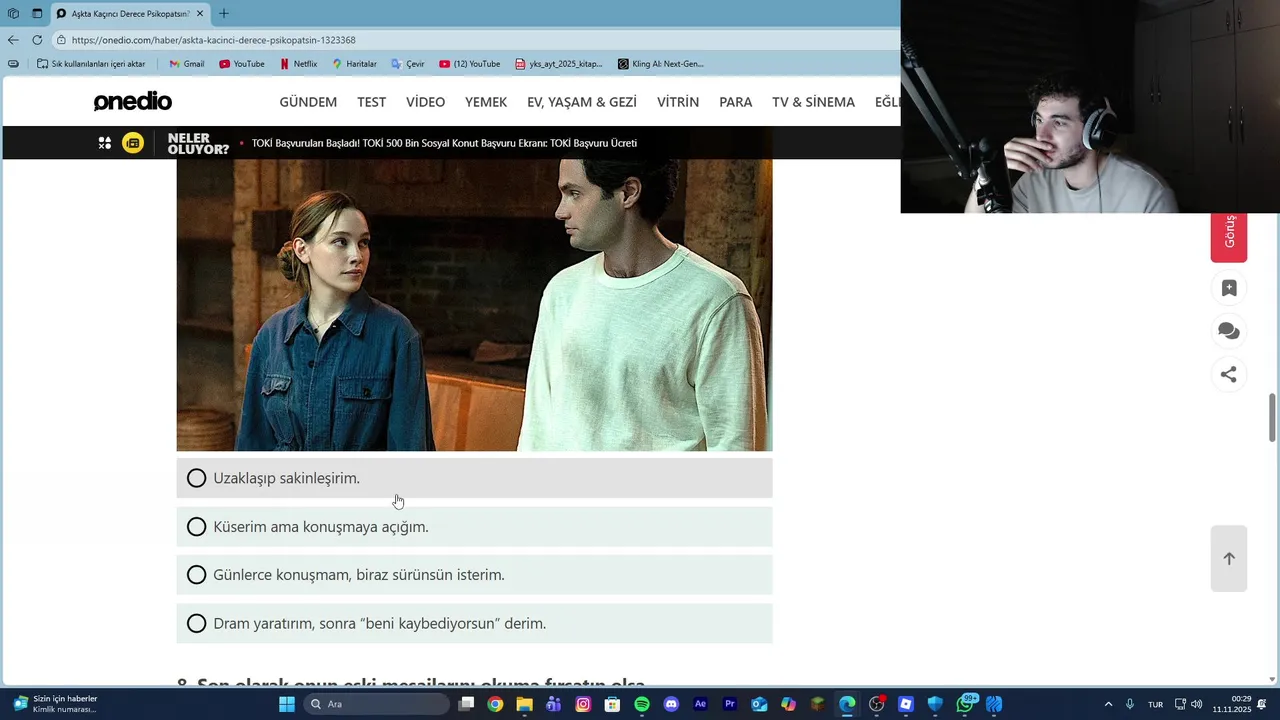Open the GÜNDEM menu item

coord(308,102)
